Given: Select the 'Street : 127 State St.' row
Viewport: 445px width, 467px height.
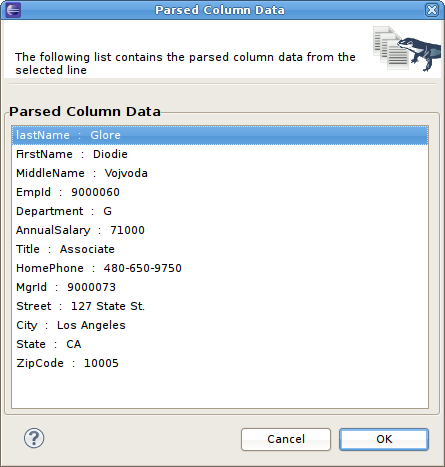Looking at the screenshot, I should coord(220,306).
